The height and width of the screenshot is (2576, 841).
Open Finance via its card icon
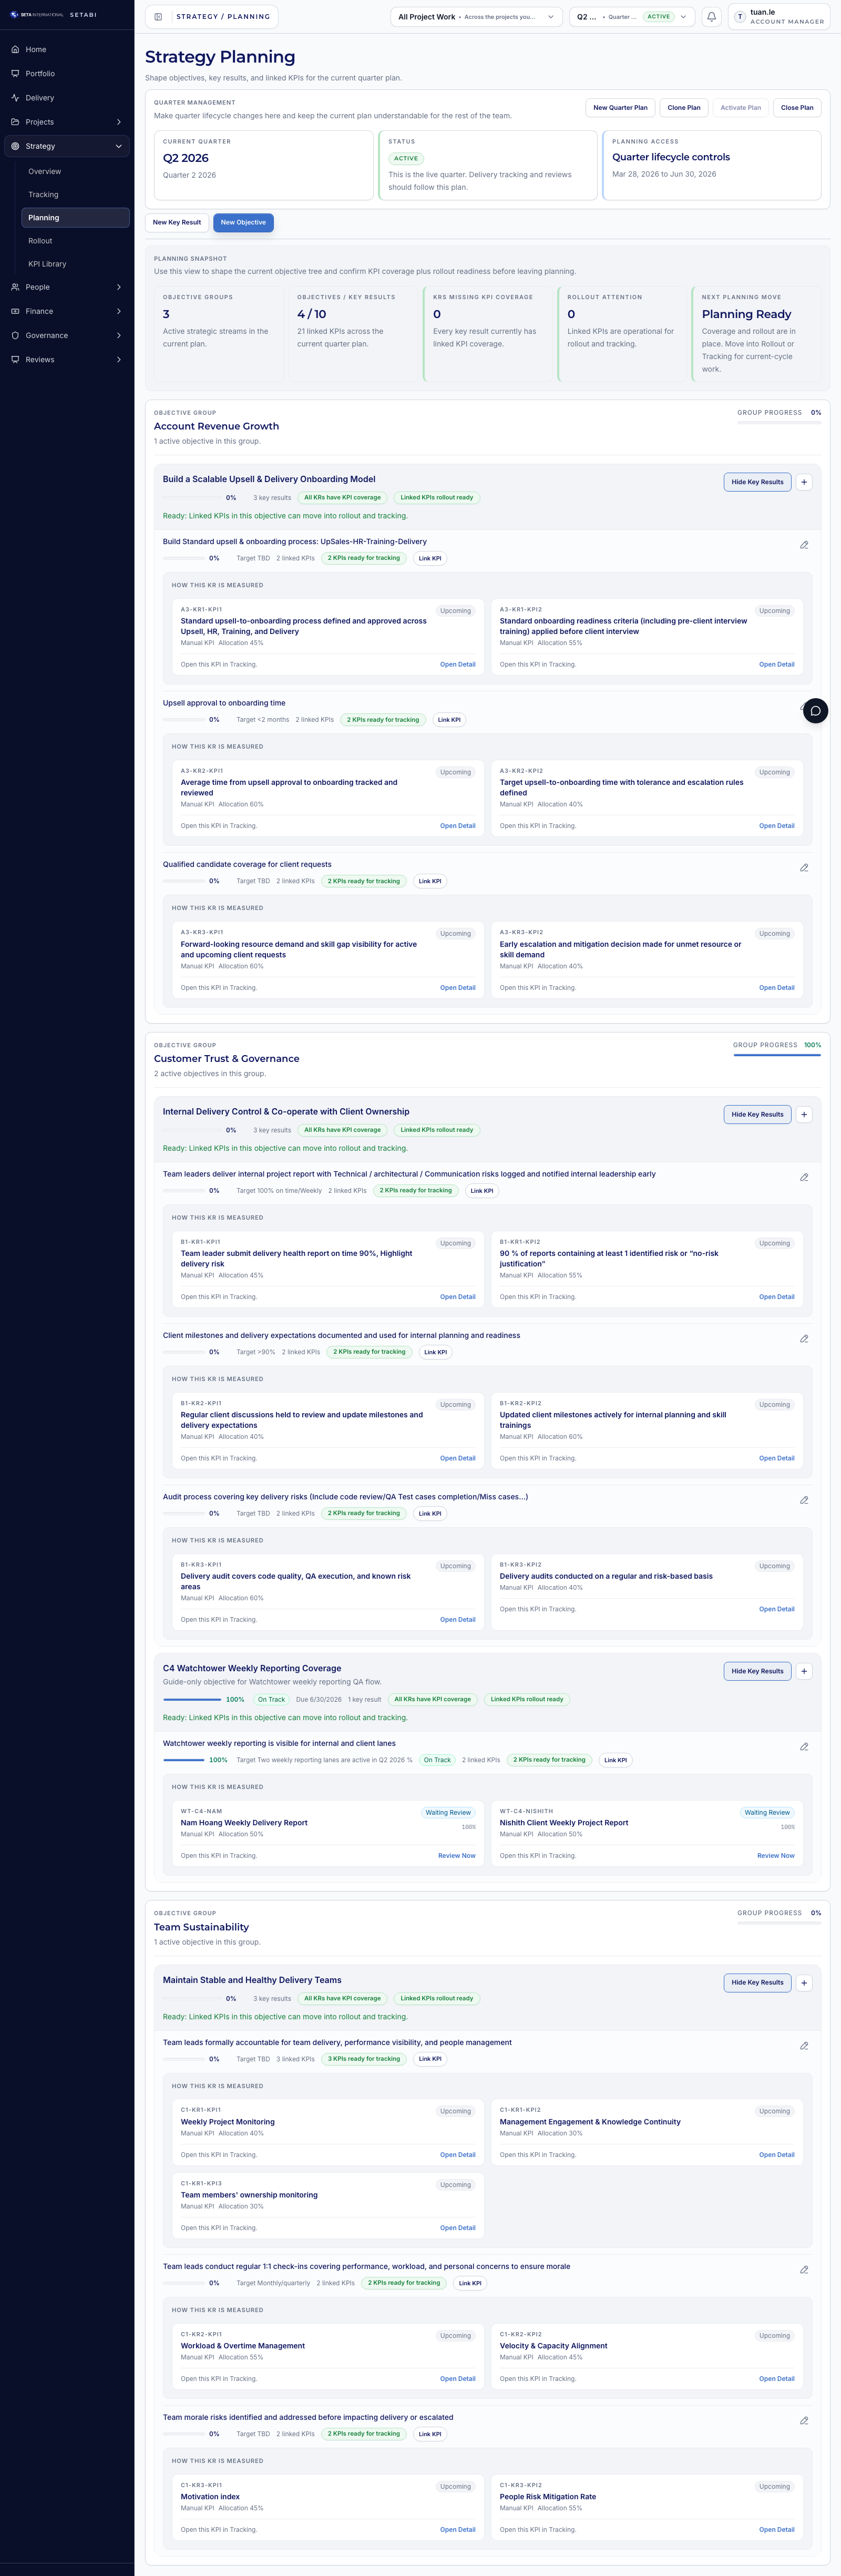tap(15, 311)
